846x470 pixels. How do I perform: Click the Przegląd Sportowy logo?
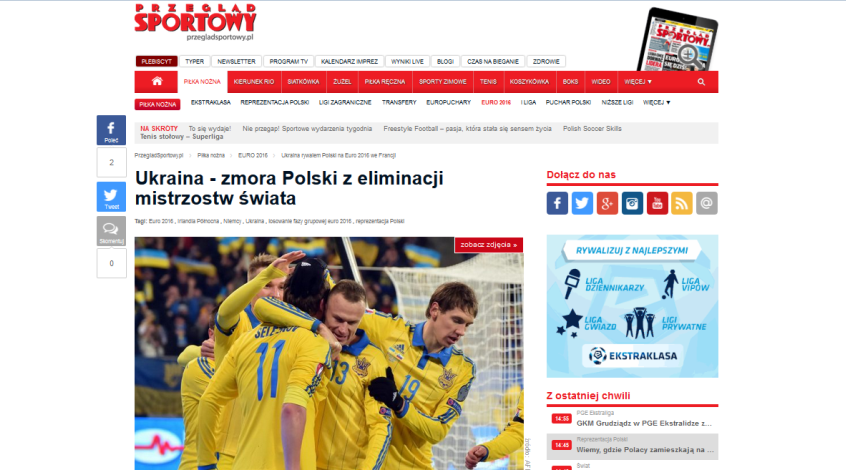pyautogui.click(x=195, y=23)
